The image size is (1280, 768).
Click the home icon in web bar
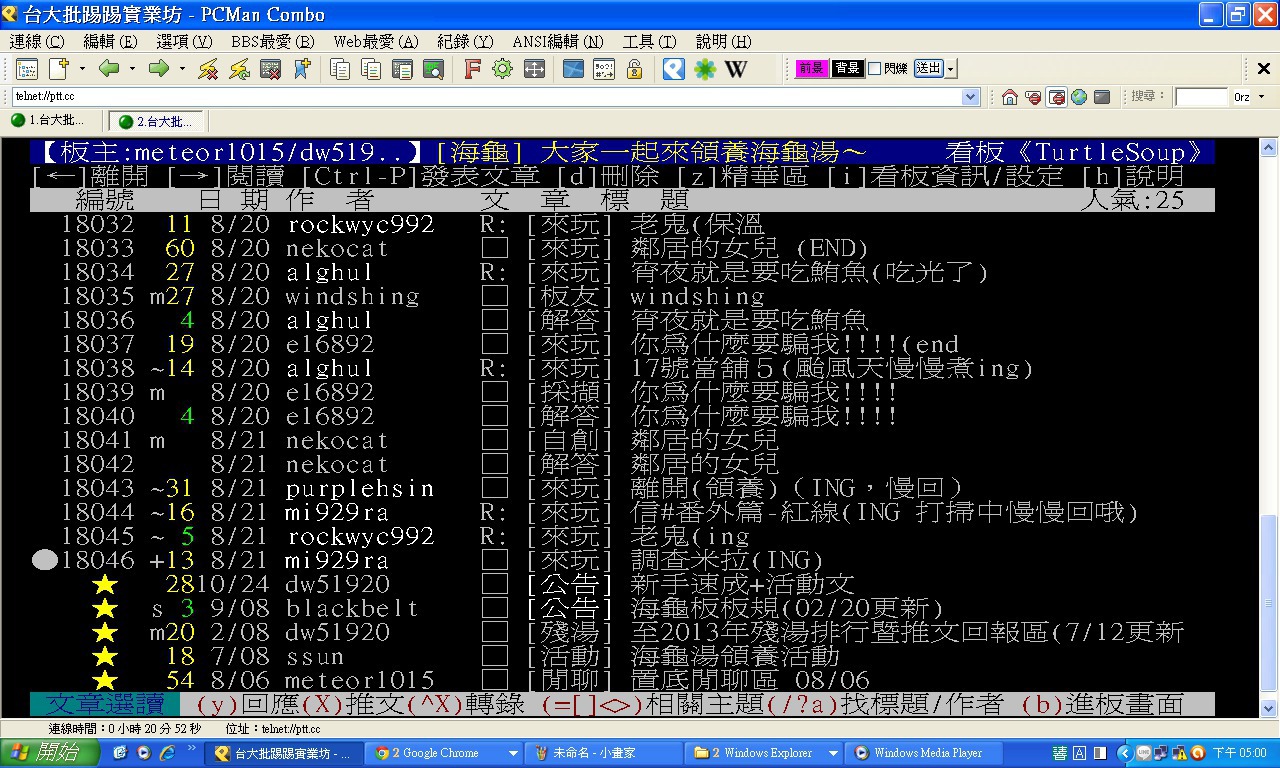click(1010, 97)
